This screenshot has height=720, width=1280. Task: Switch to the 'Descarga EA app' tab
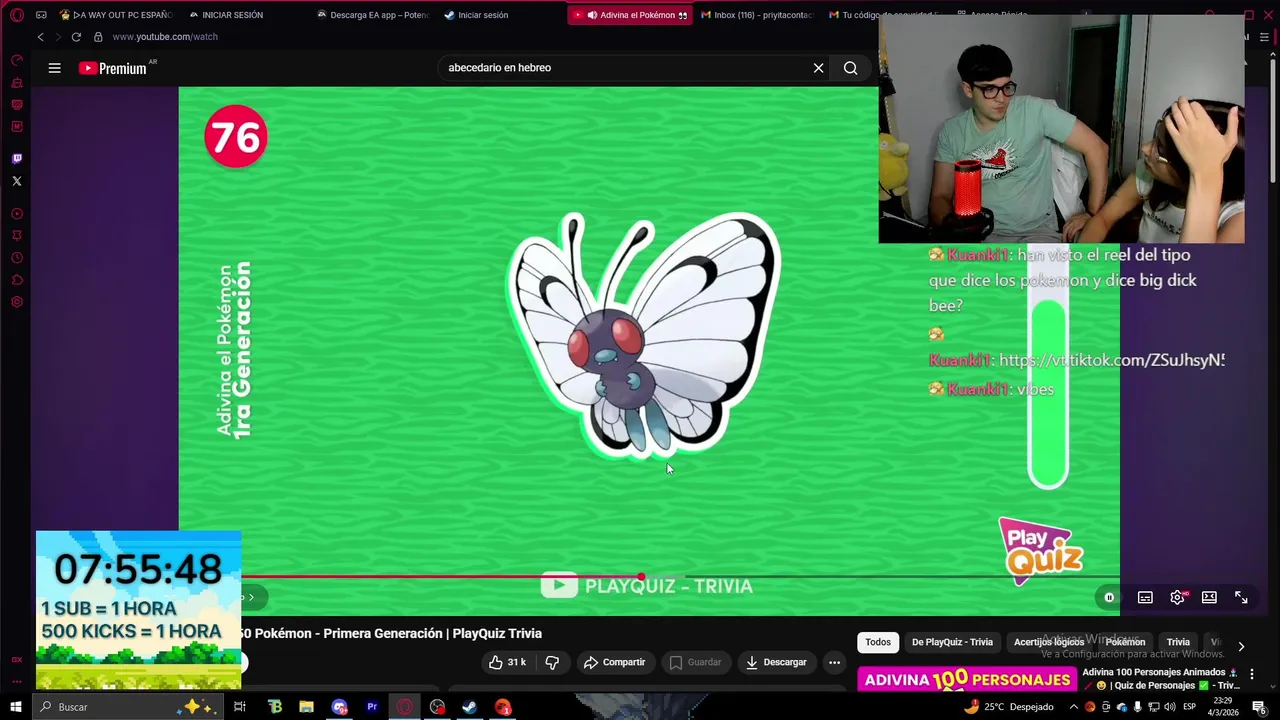[372, 15]
